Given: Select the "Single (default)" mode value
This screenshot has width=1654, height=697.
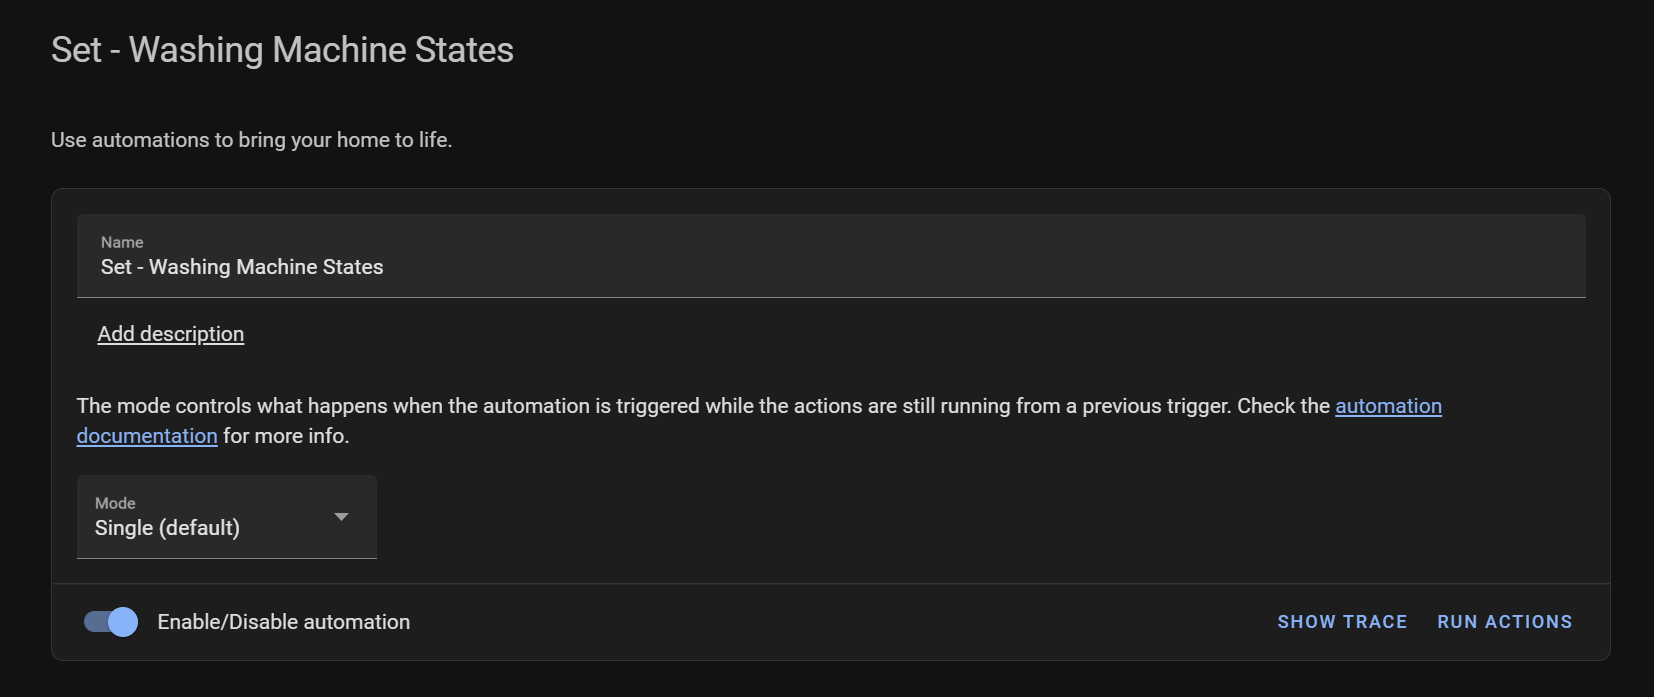Looking at the screenshot, I should 167,528.
